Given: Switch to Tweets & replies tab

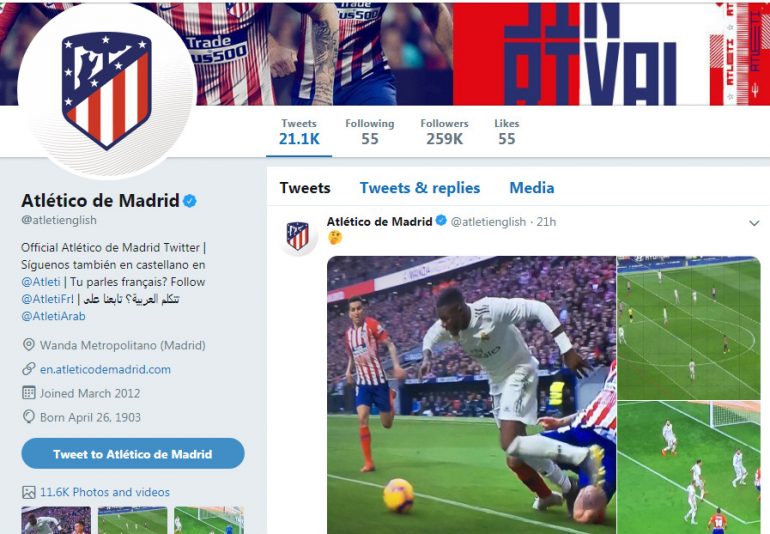Looking at the screenshot, I should (420, 188).
